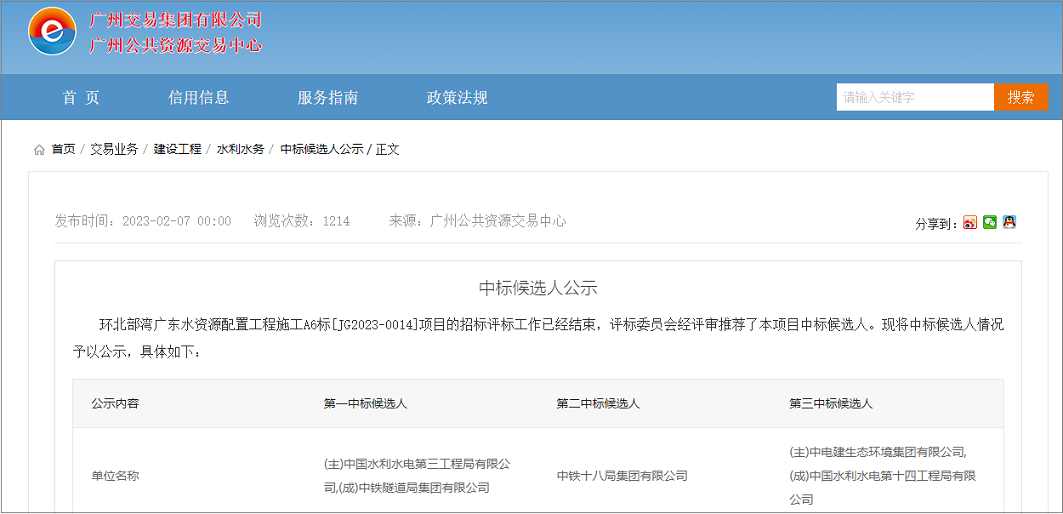Click the 广州公共资源交易中心 header title

point(175,45)
